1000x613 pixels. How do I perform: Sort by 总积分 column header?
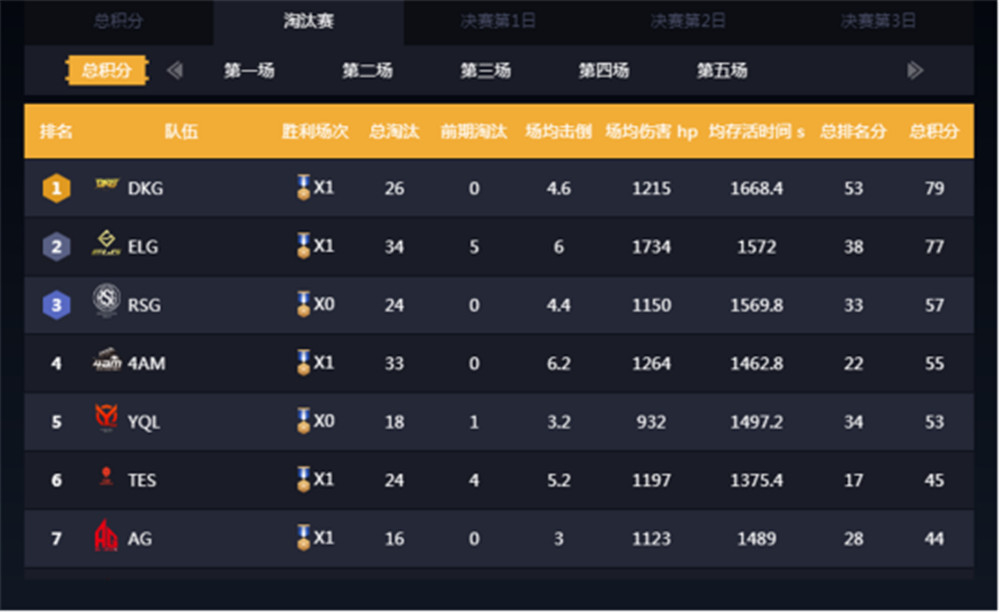(x=934, y=132)
